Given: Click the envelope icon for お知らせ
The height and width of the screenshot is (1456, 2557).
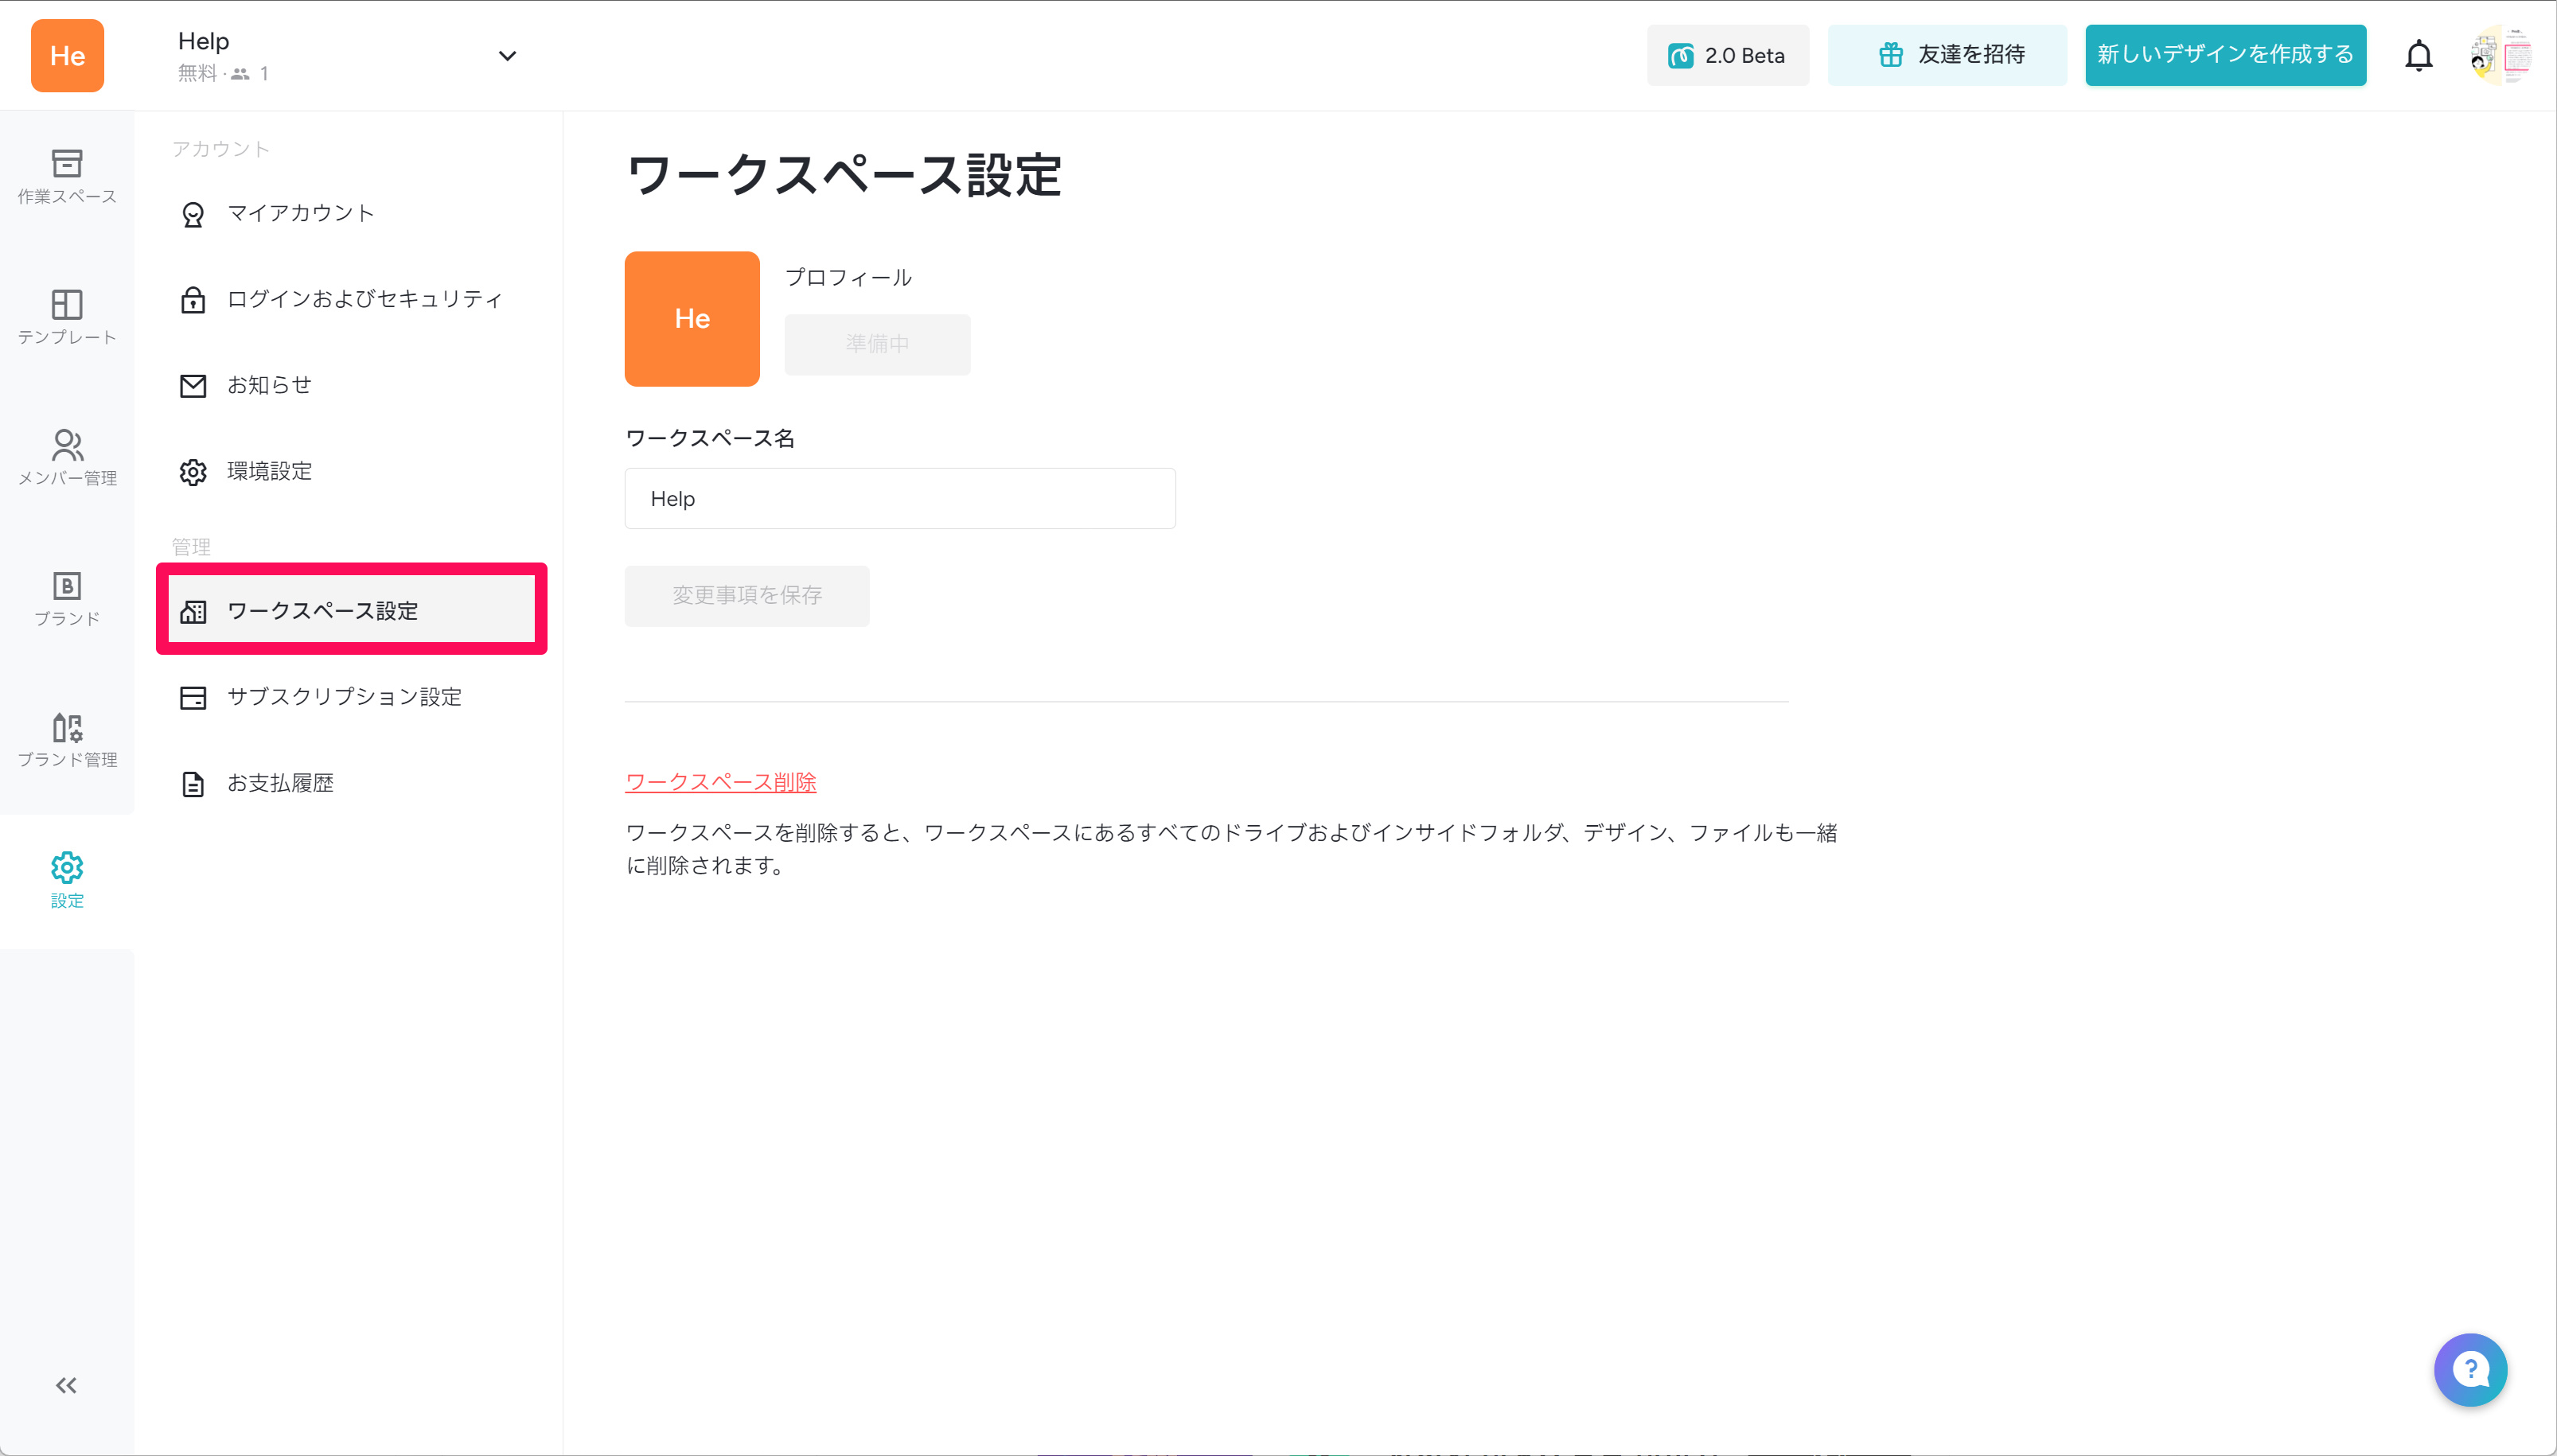Looking at the screenshot, I should 193,386.
